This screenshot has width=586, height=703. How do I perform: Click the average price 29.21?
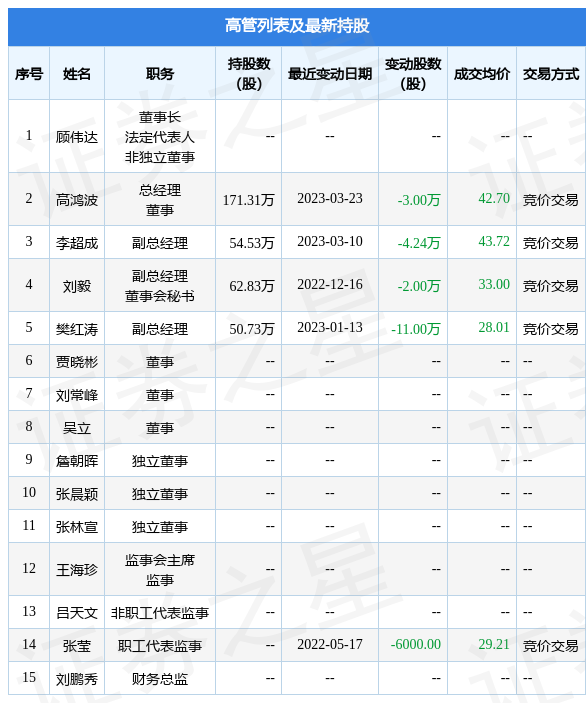point(494,644)
